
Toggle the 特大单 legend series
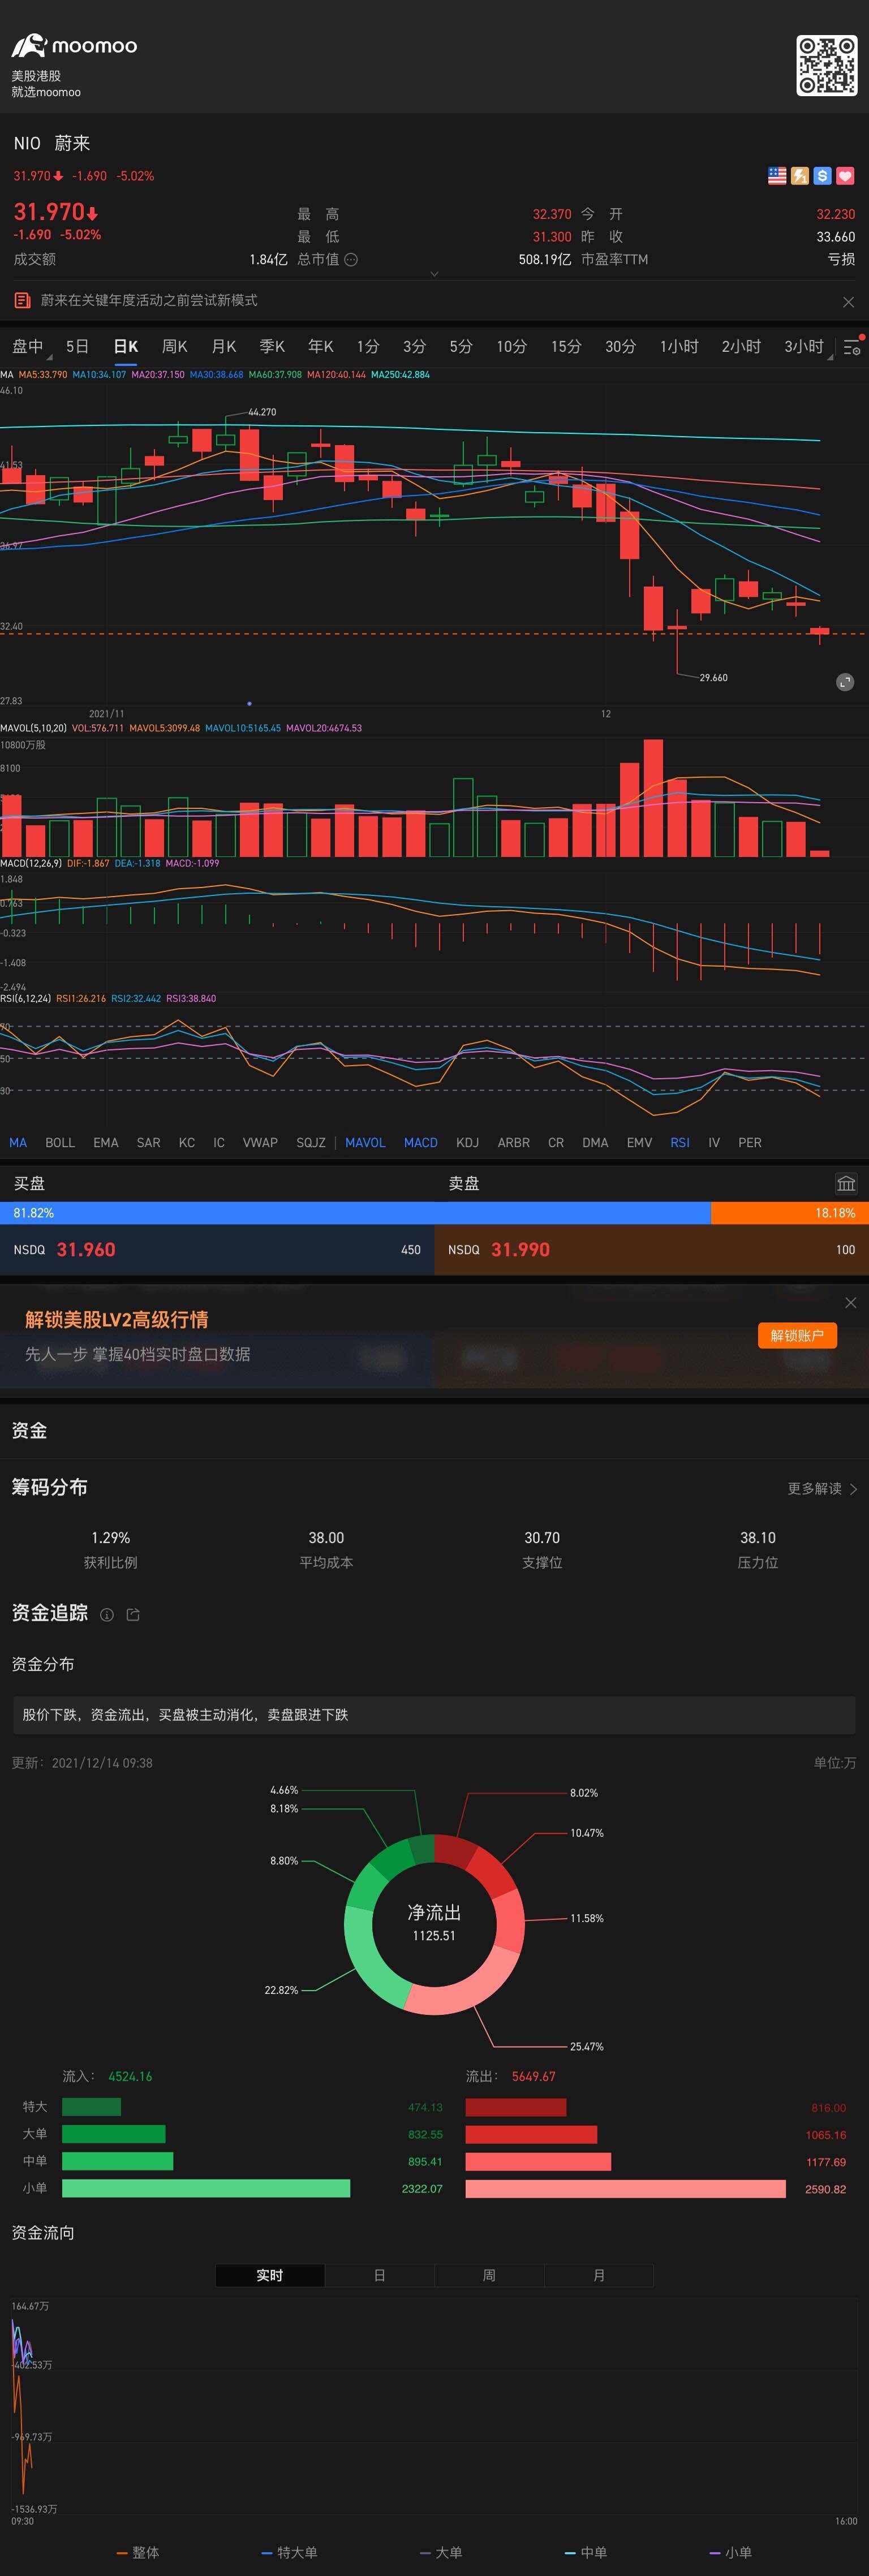pos(289,2552)
